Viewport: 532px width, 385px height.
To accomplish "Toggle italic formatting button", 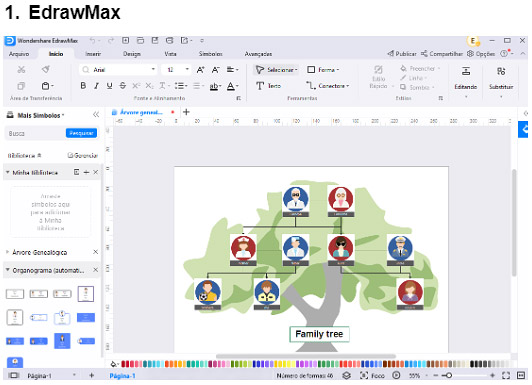I will (96, 86).
